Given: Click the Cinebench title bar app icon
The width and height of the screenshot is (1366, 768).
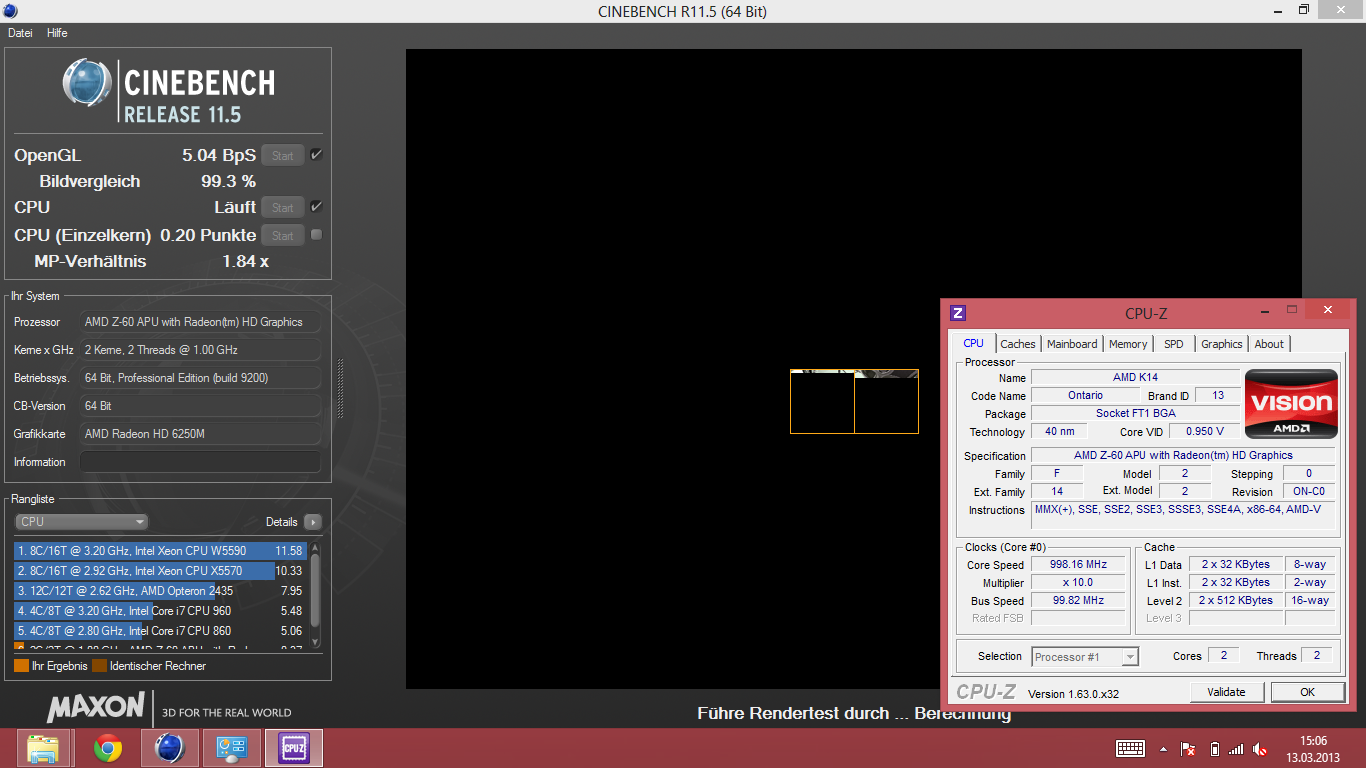Looking at the screenshot, I should (10, 11).
